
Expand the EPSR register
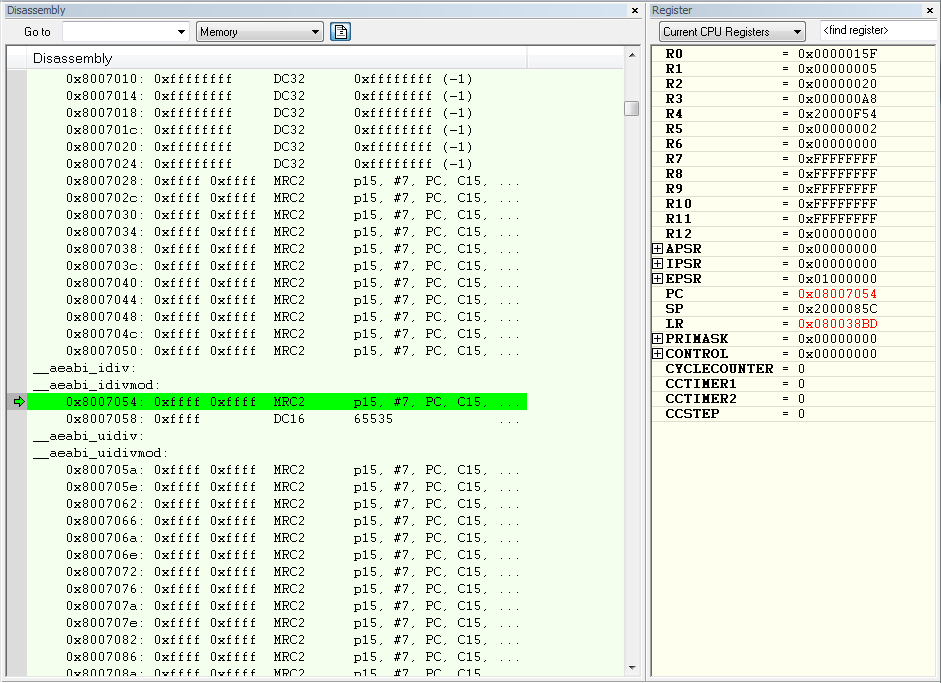tap(658, 278)
